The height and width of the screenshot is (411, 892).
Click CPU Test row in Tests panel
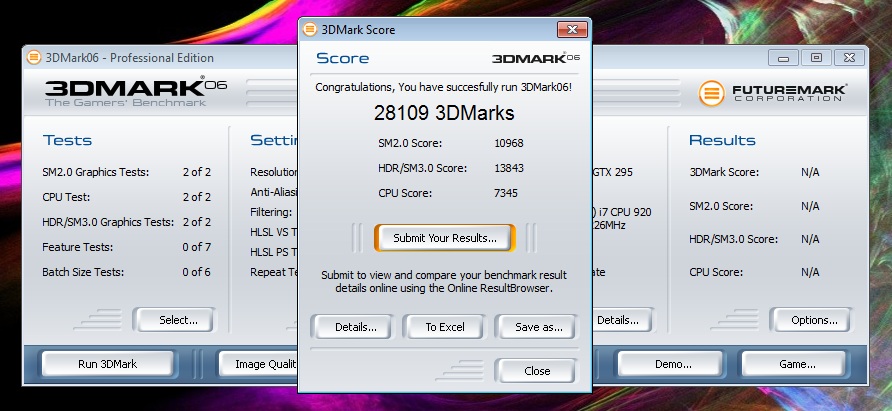coord(126,197)
